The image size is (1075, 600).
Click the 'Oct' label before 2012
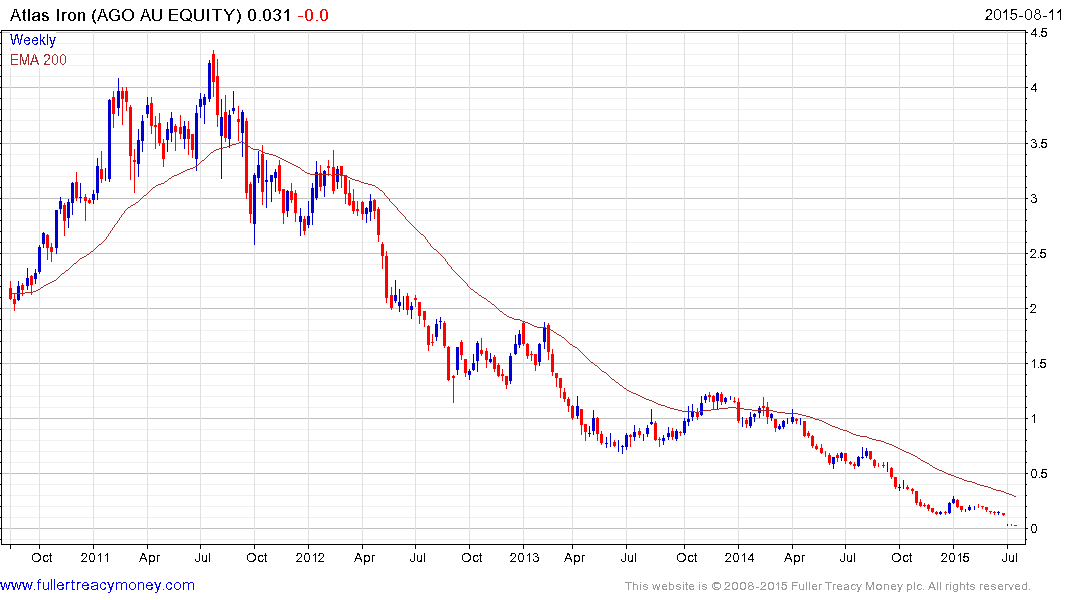[x=256, y=557]
